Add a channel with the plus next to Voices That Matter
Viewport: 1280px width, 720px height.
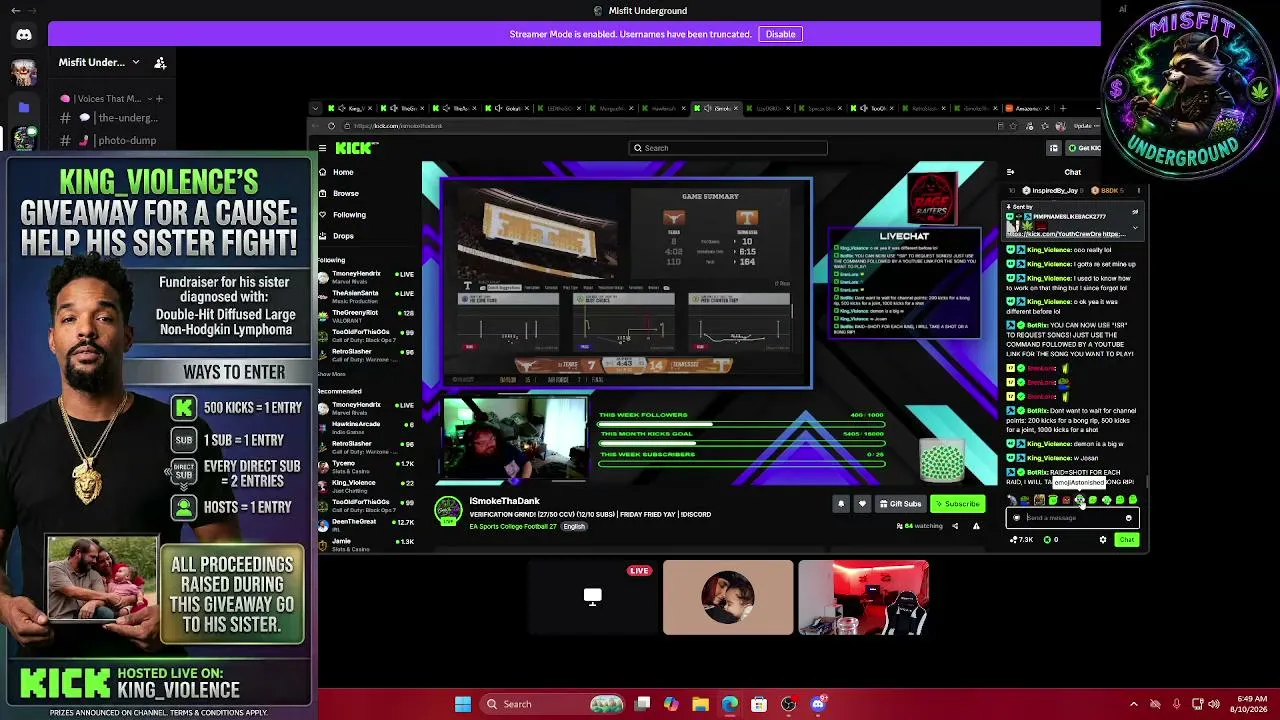coord(159,99)
